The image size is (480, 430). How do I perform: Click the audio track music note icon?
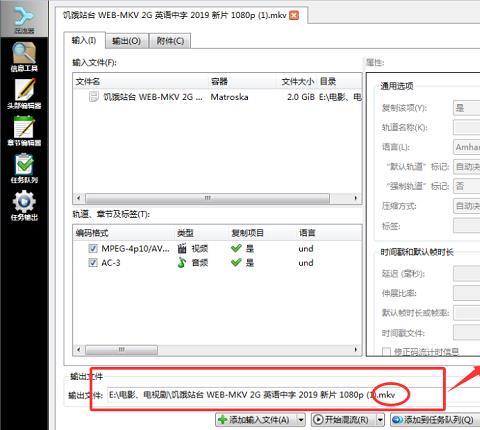182,263
